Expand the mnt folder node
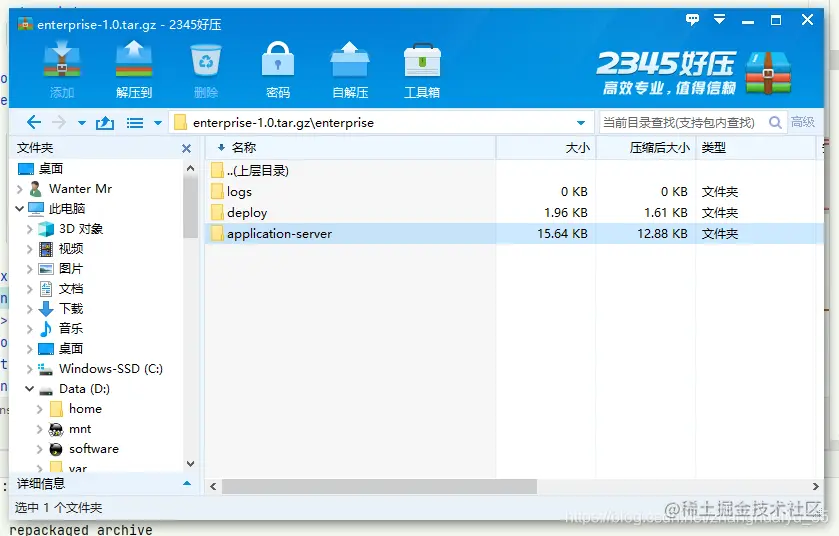This screenshot has height=536, width=839. tap(40, 429)
